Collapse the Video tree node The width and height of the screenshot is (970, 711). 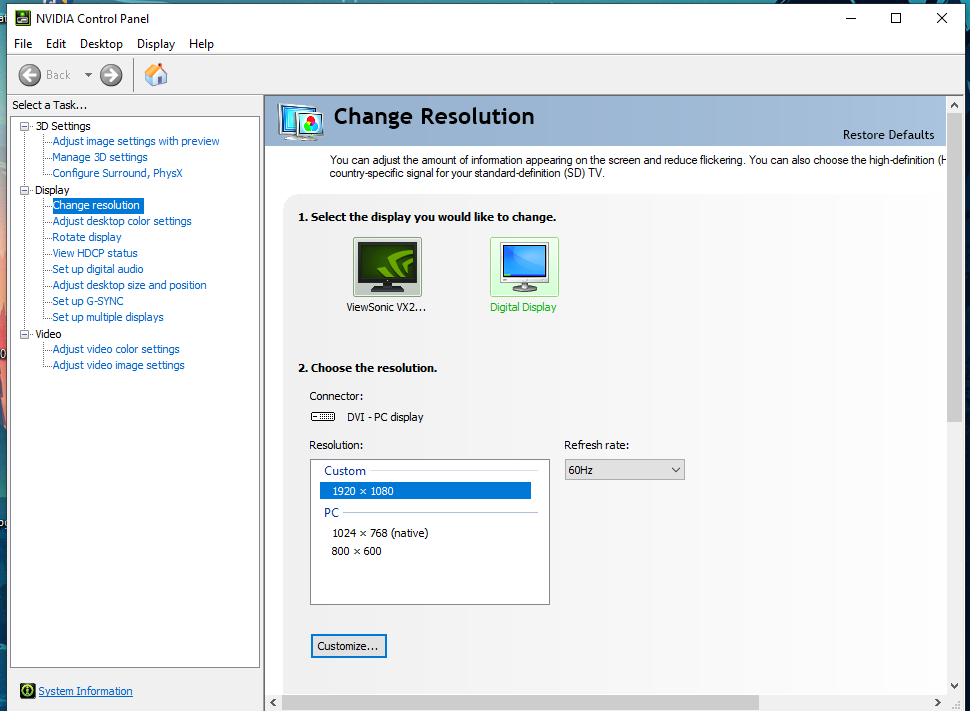pos(25,334)
